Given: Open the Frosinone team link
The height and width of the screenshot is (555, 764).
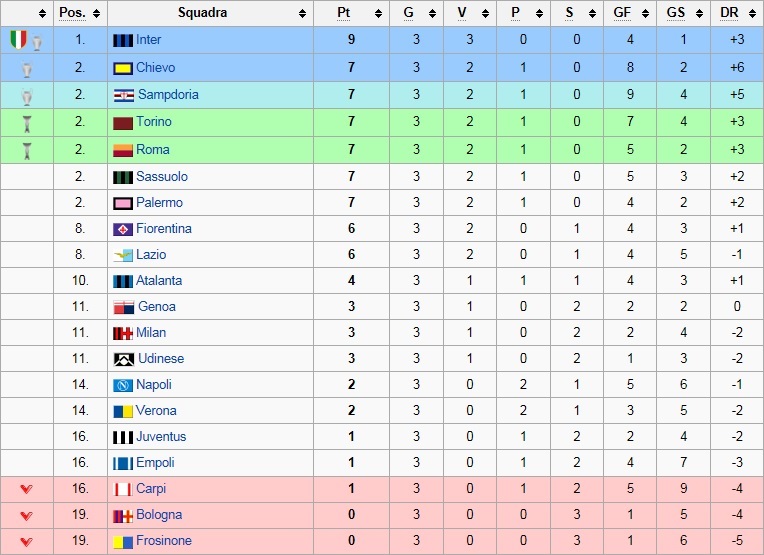Looking at the screenshot, I should tap(164, 540).
